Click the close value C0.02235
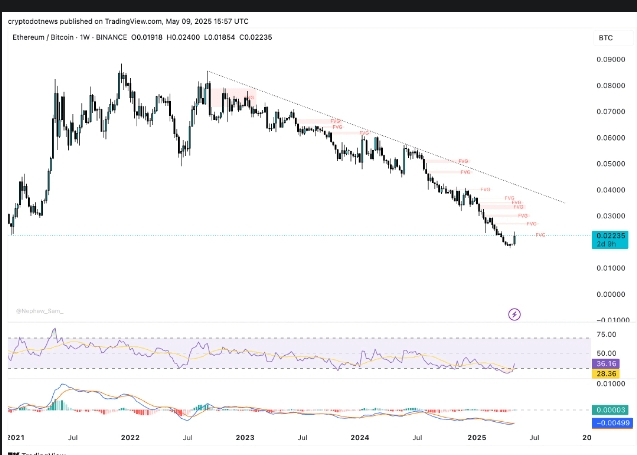The height and width of the screenshot is (455, 637). 256,37
